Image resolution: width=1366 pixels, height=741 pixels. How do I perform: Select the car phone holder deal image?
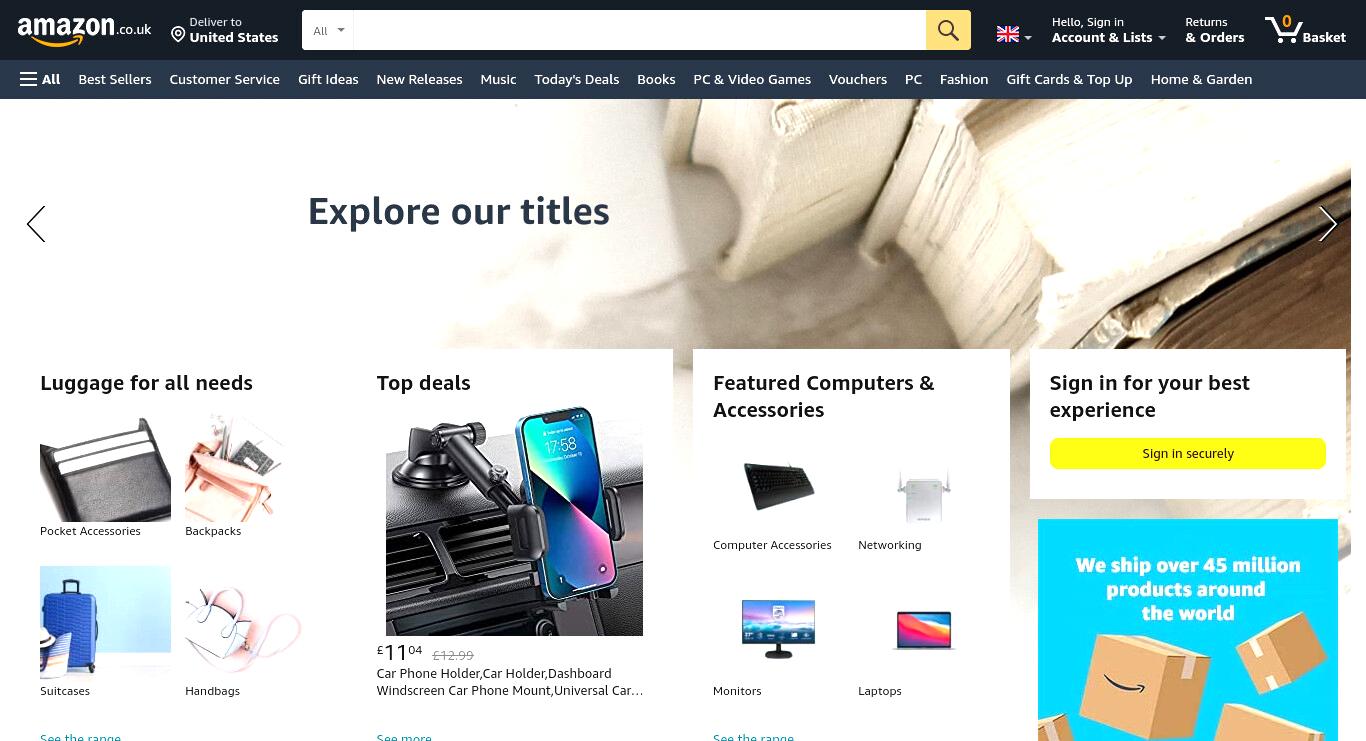tap(514, 521)
